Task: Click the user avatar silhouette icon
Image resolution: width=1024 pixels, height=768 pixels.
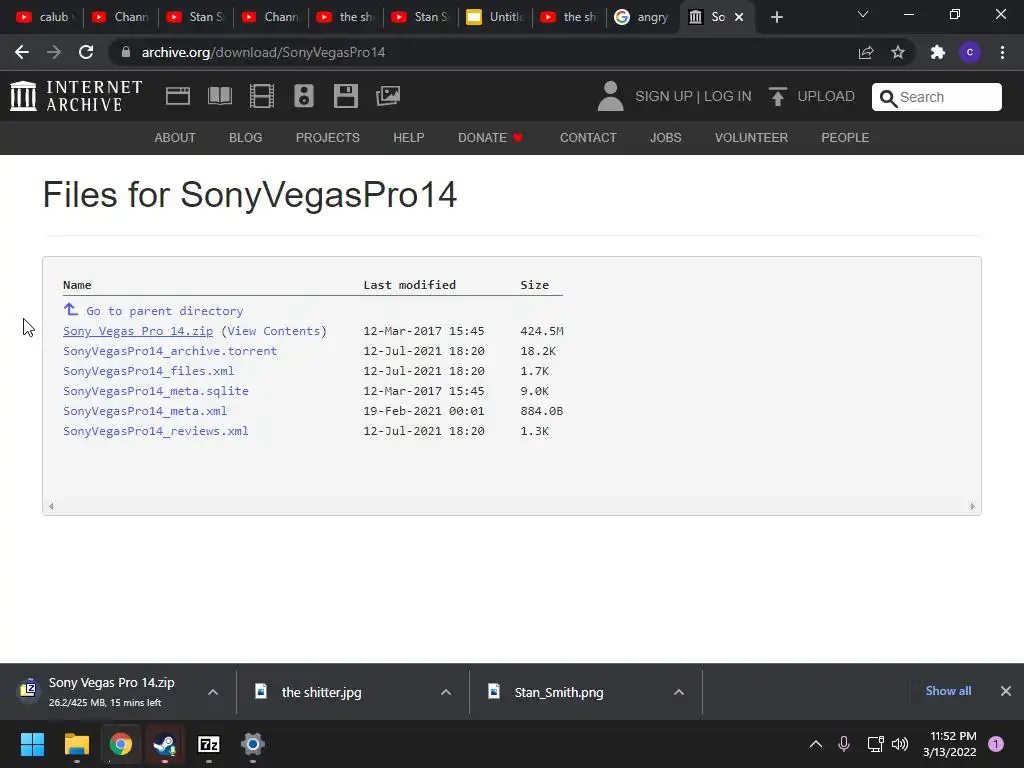Action: point(611,96)
